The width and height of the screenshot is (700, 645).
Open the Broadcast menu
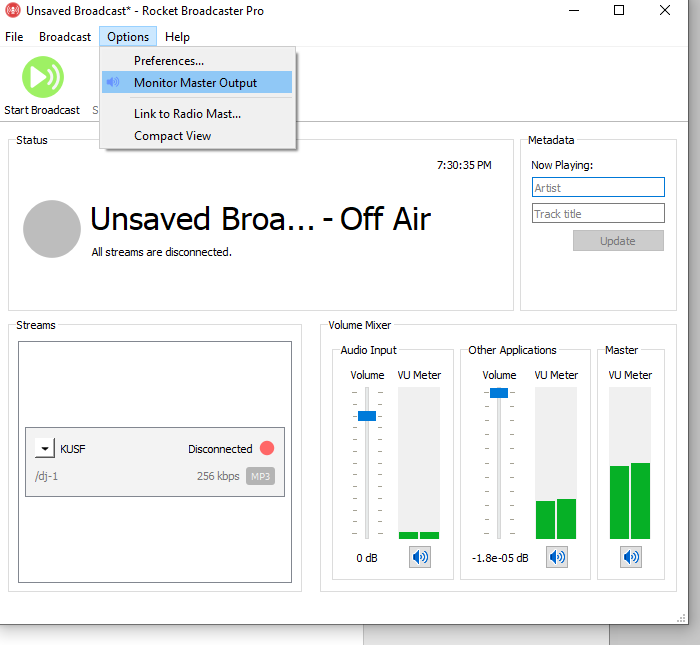[65, 37]
